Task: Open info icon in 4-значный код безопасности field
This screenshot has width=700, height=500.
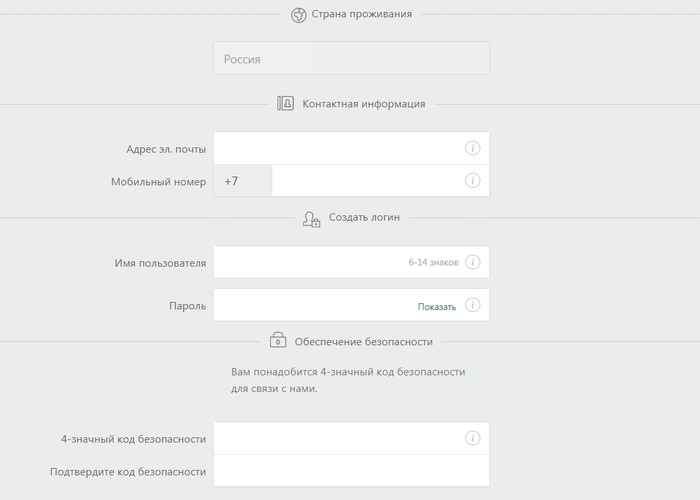Action: coord(472,438)
